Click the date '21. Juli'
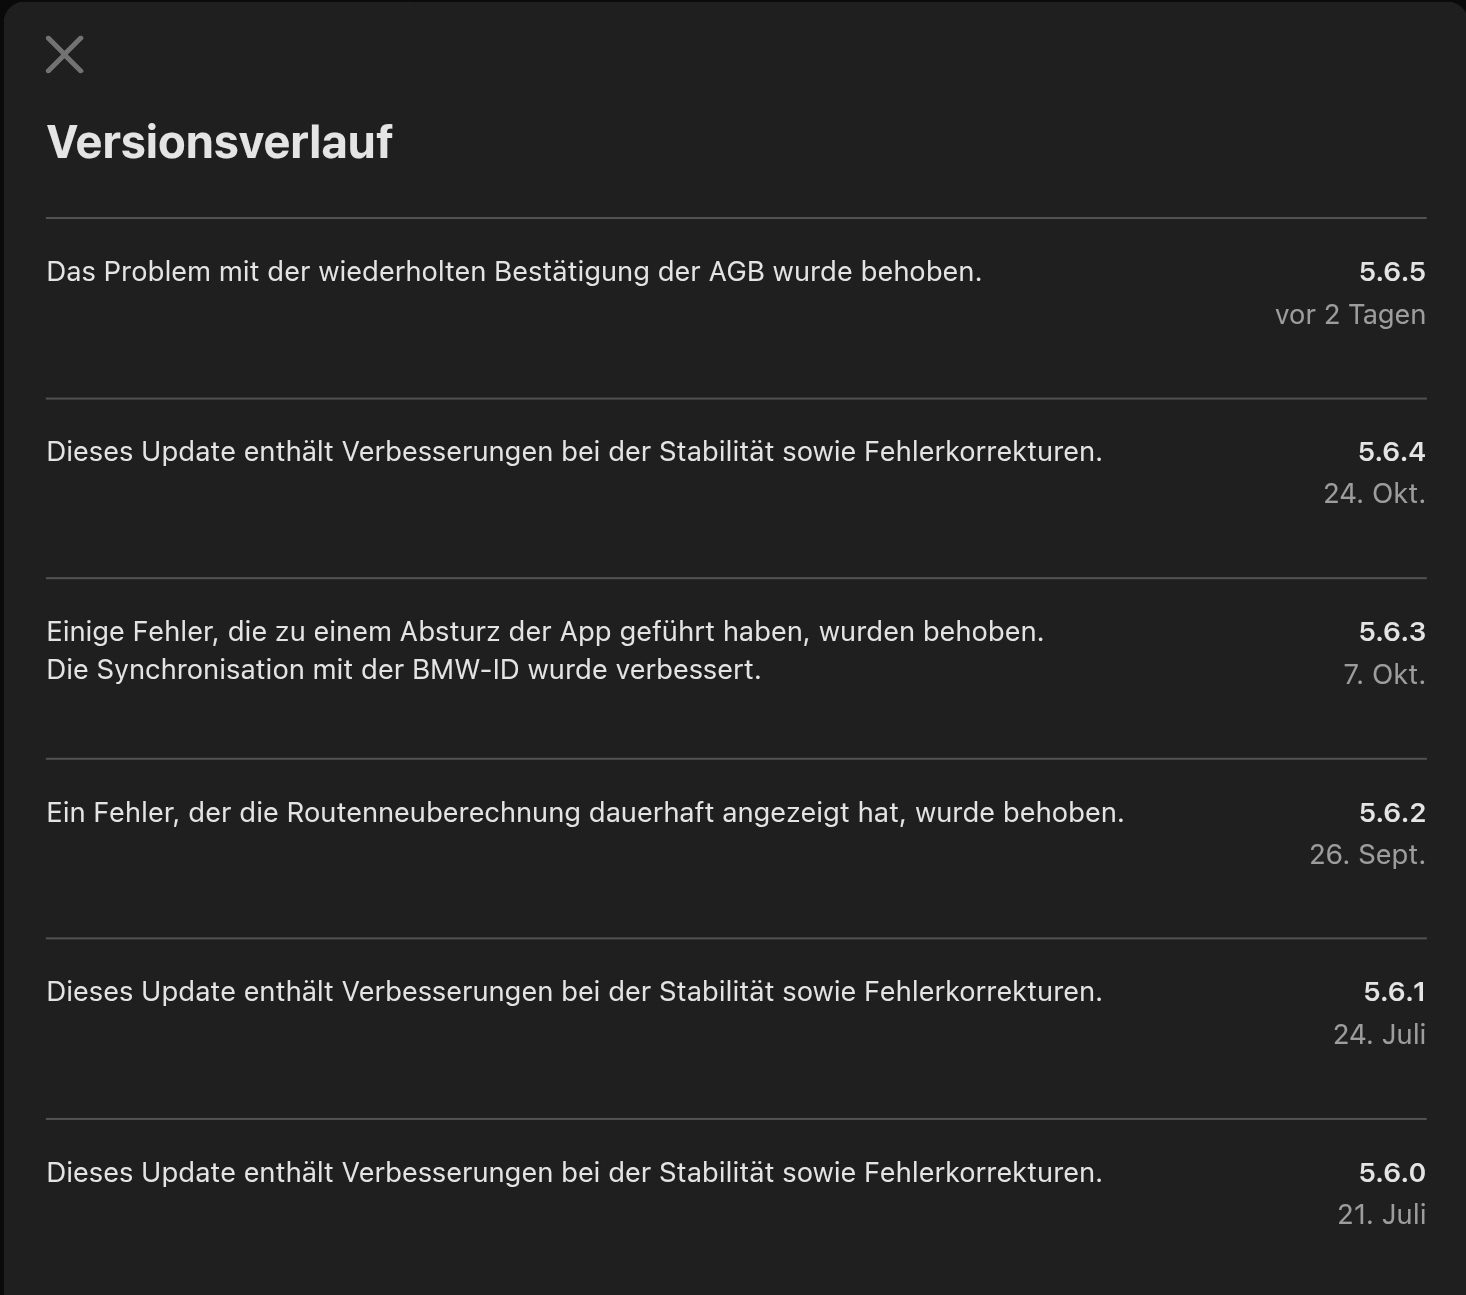 coord(1381,1215)
